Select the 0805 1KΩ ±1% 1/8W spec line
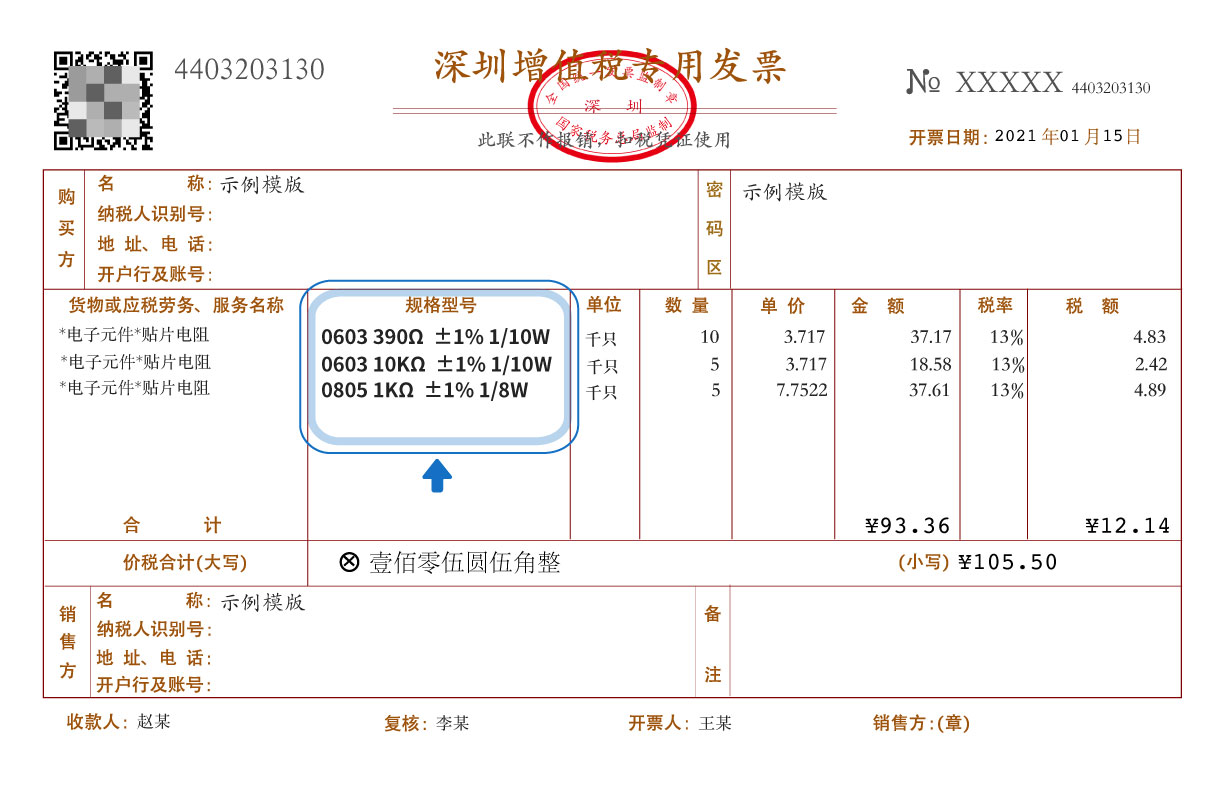1218x788 pixels. [x=424, y=390]
